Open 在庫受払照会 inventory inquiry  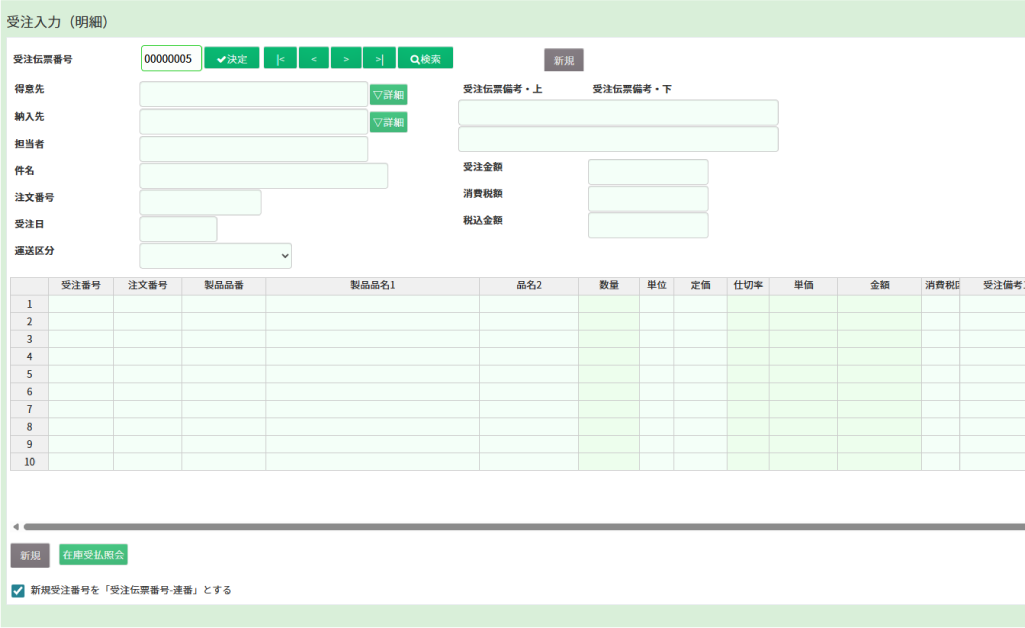(x=93, y=555)
